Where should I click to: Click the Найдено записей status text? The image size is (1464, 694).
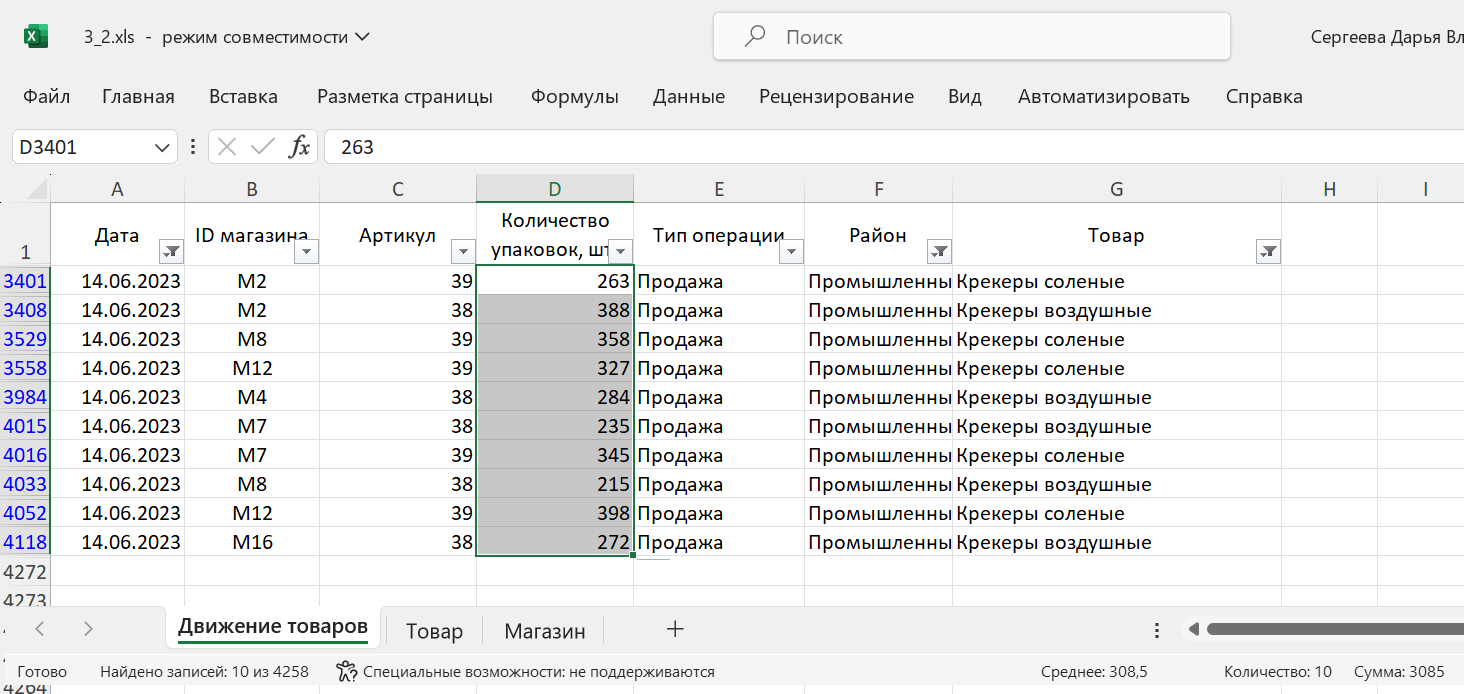tap(204, 672)
